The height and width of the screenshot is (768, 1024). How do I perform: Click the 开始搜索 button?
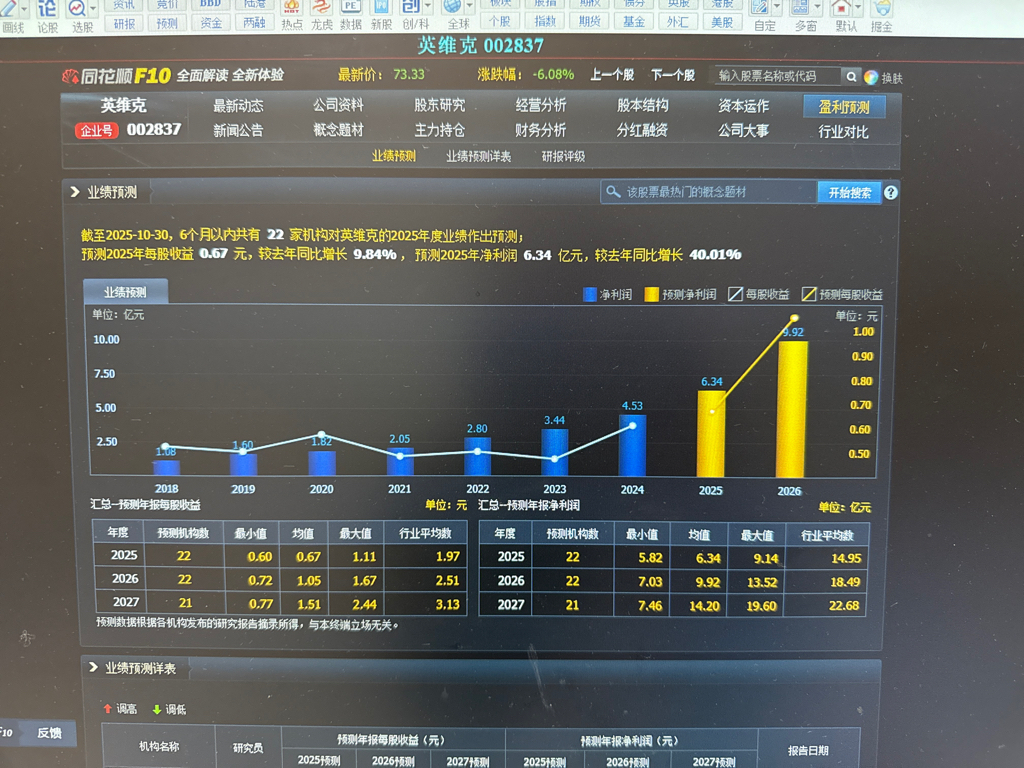pos(850,193)
